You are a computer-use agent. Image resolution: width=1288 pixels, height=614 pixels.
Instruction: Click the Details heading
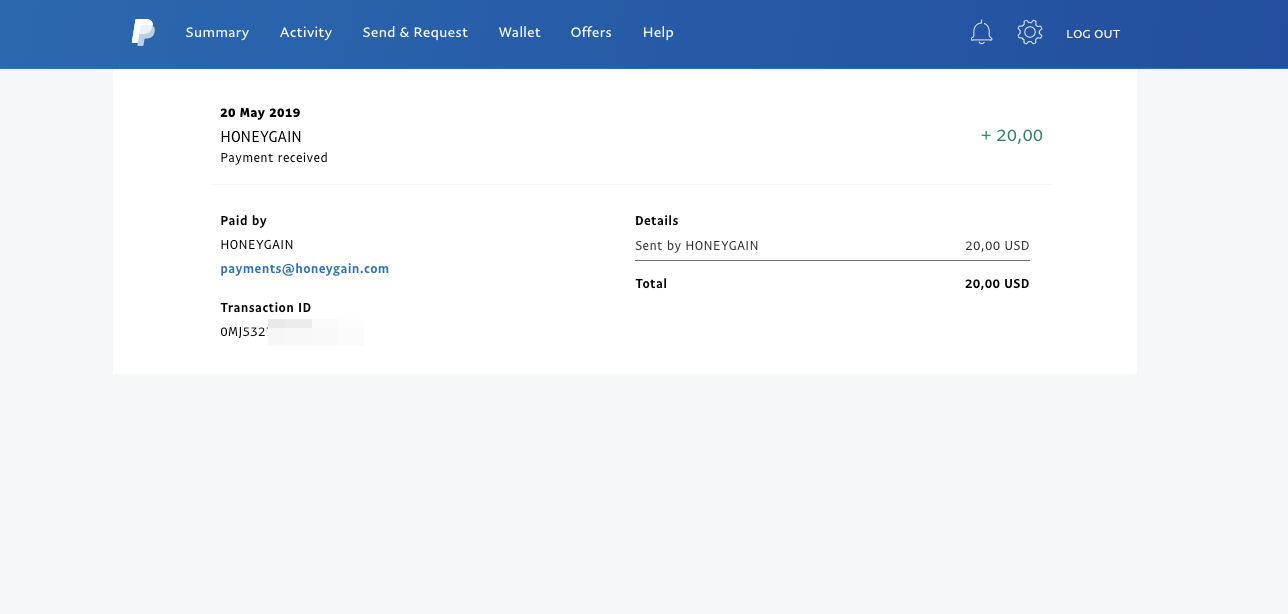pos(656,221)
